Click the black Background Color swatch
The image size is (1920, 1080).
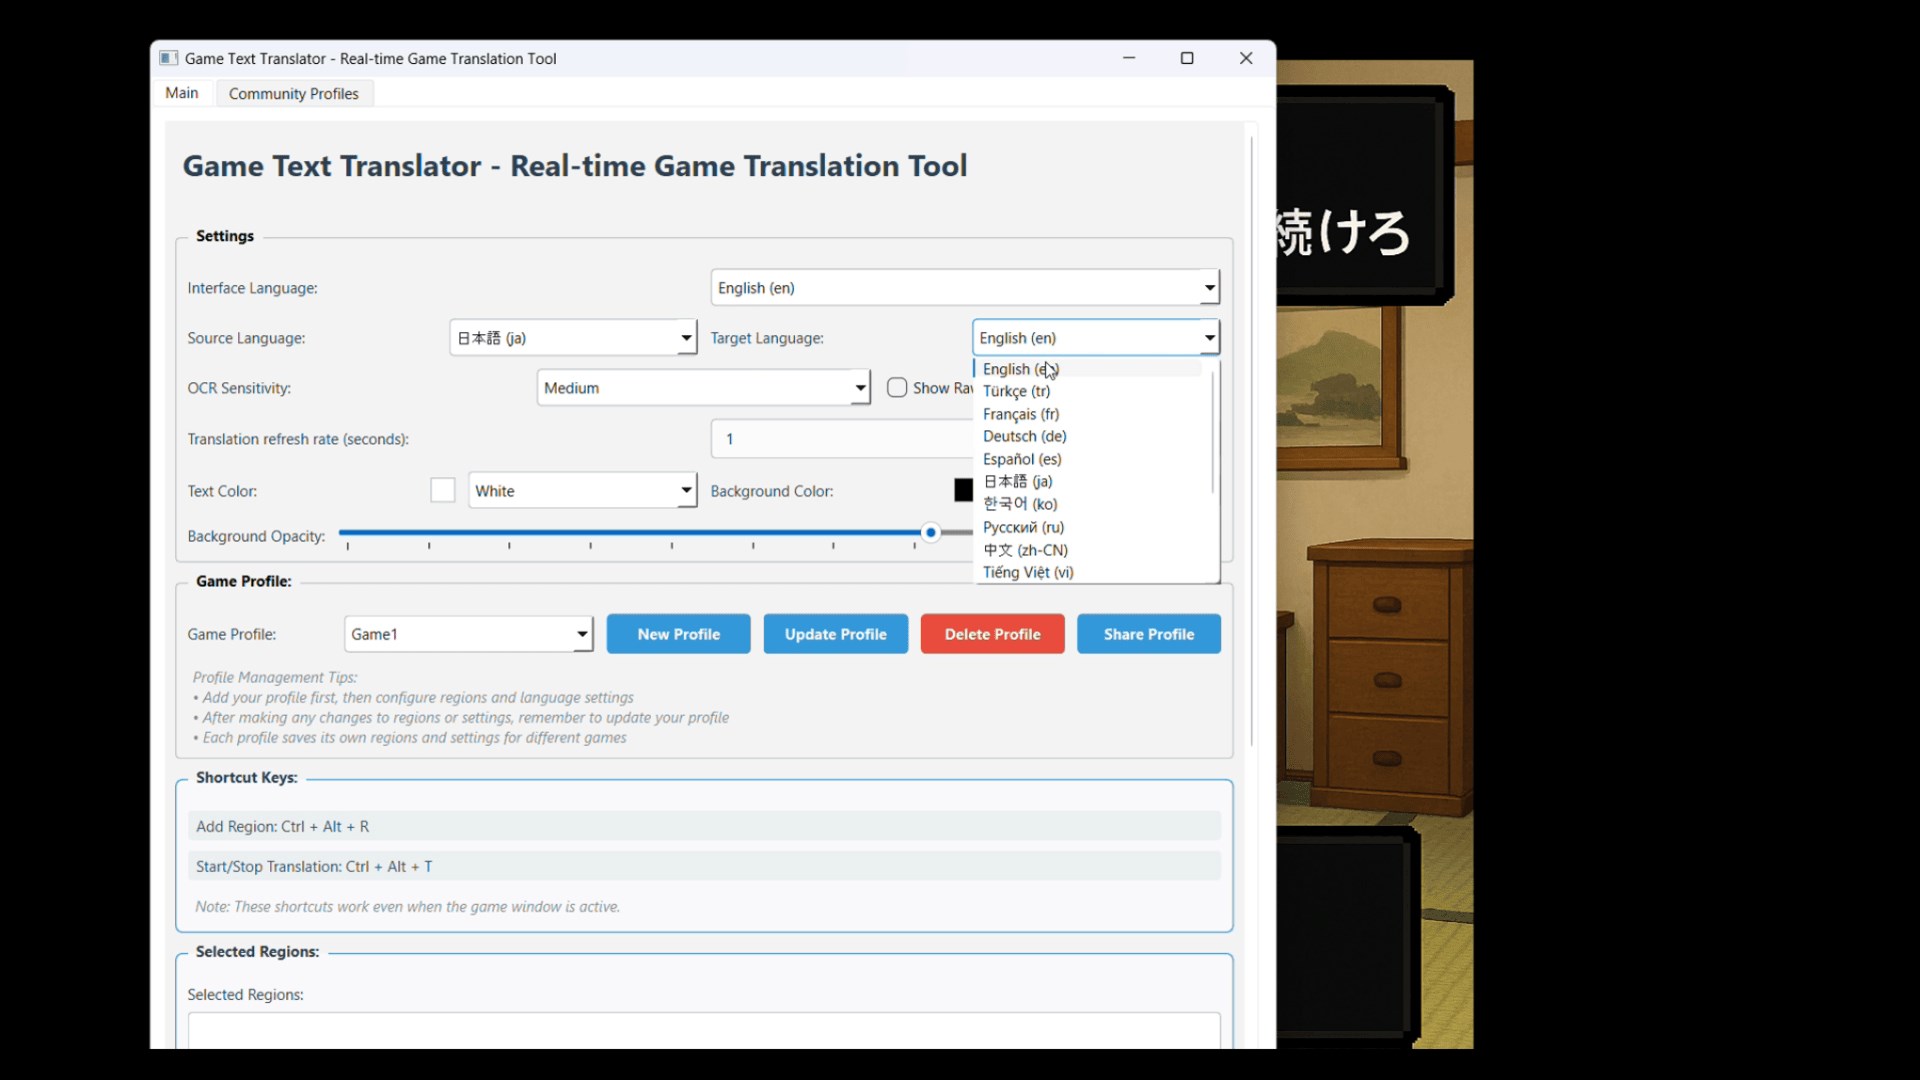(963, 491)
